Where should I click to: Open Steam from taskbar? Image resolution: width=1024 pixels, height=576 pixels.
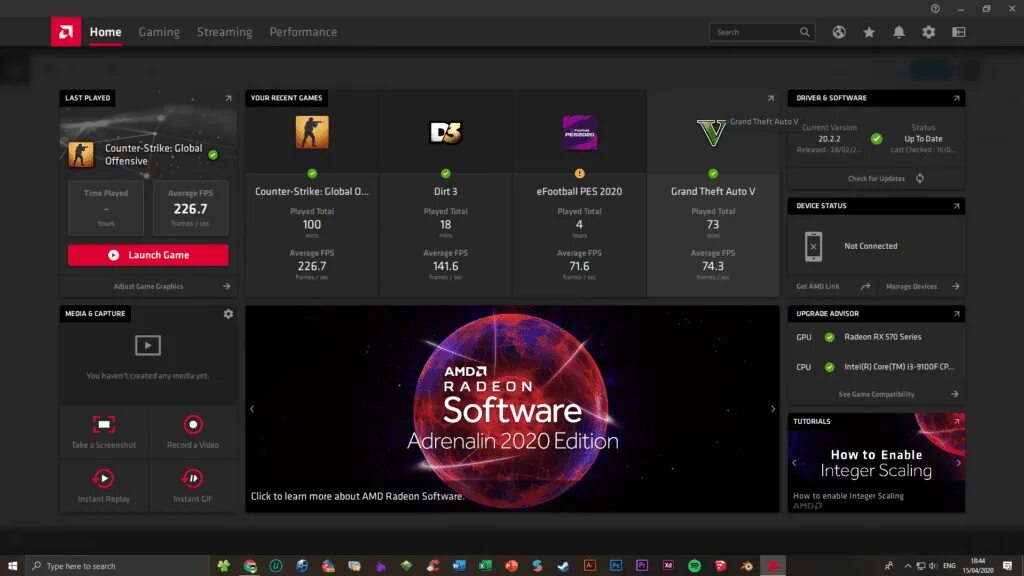(563, 566)
